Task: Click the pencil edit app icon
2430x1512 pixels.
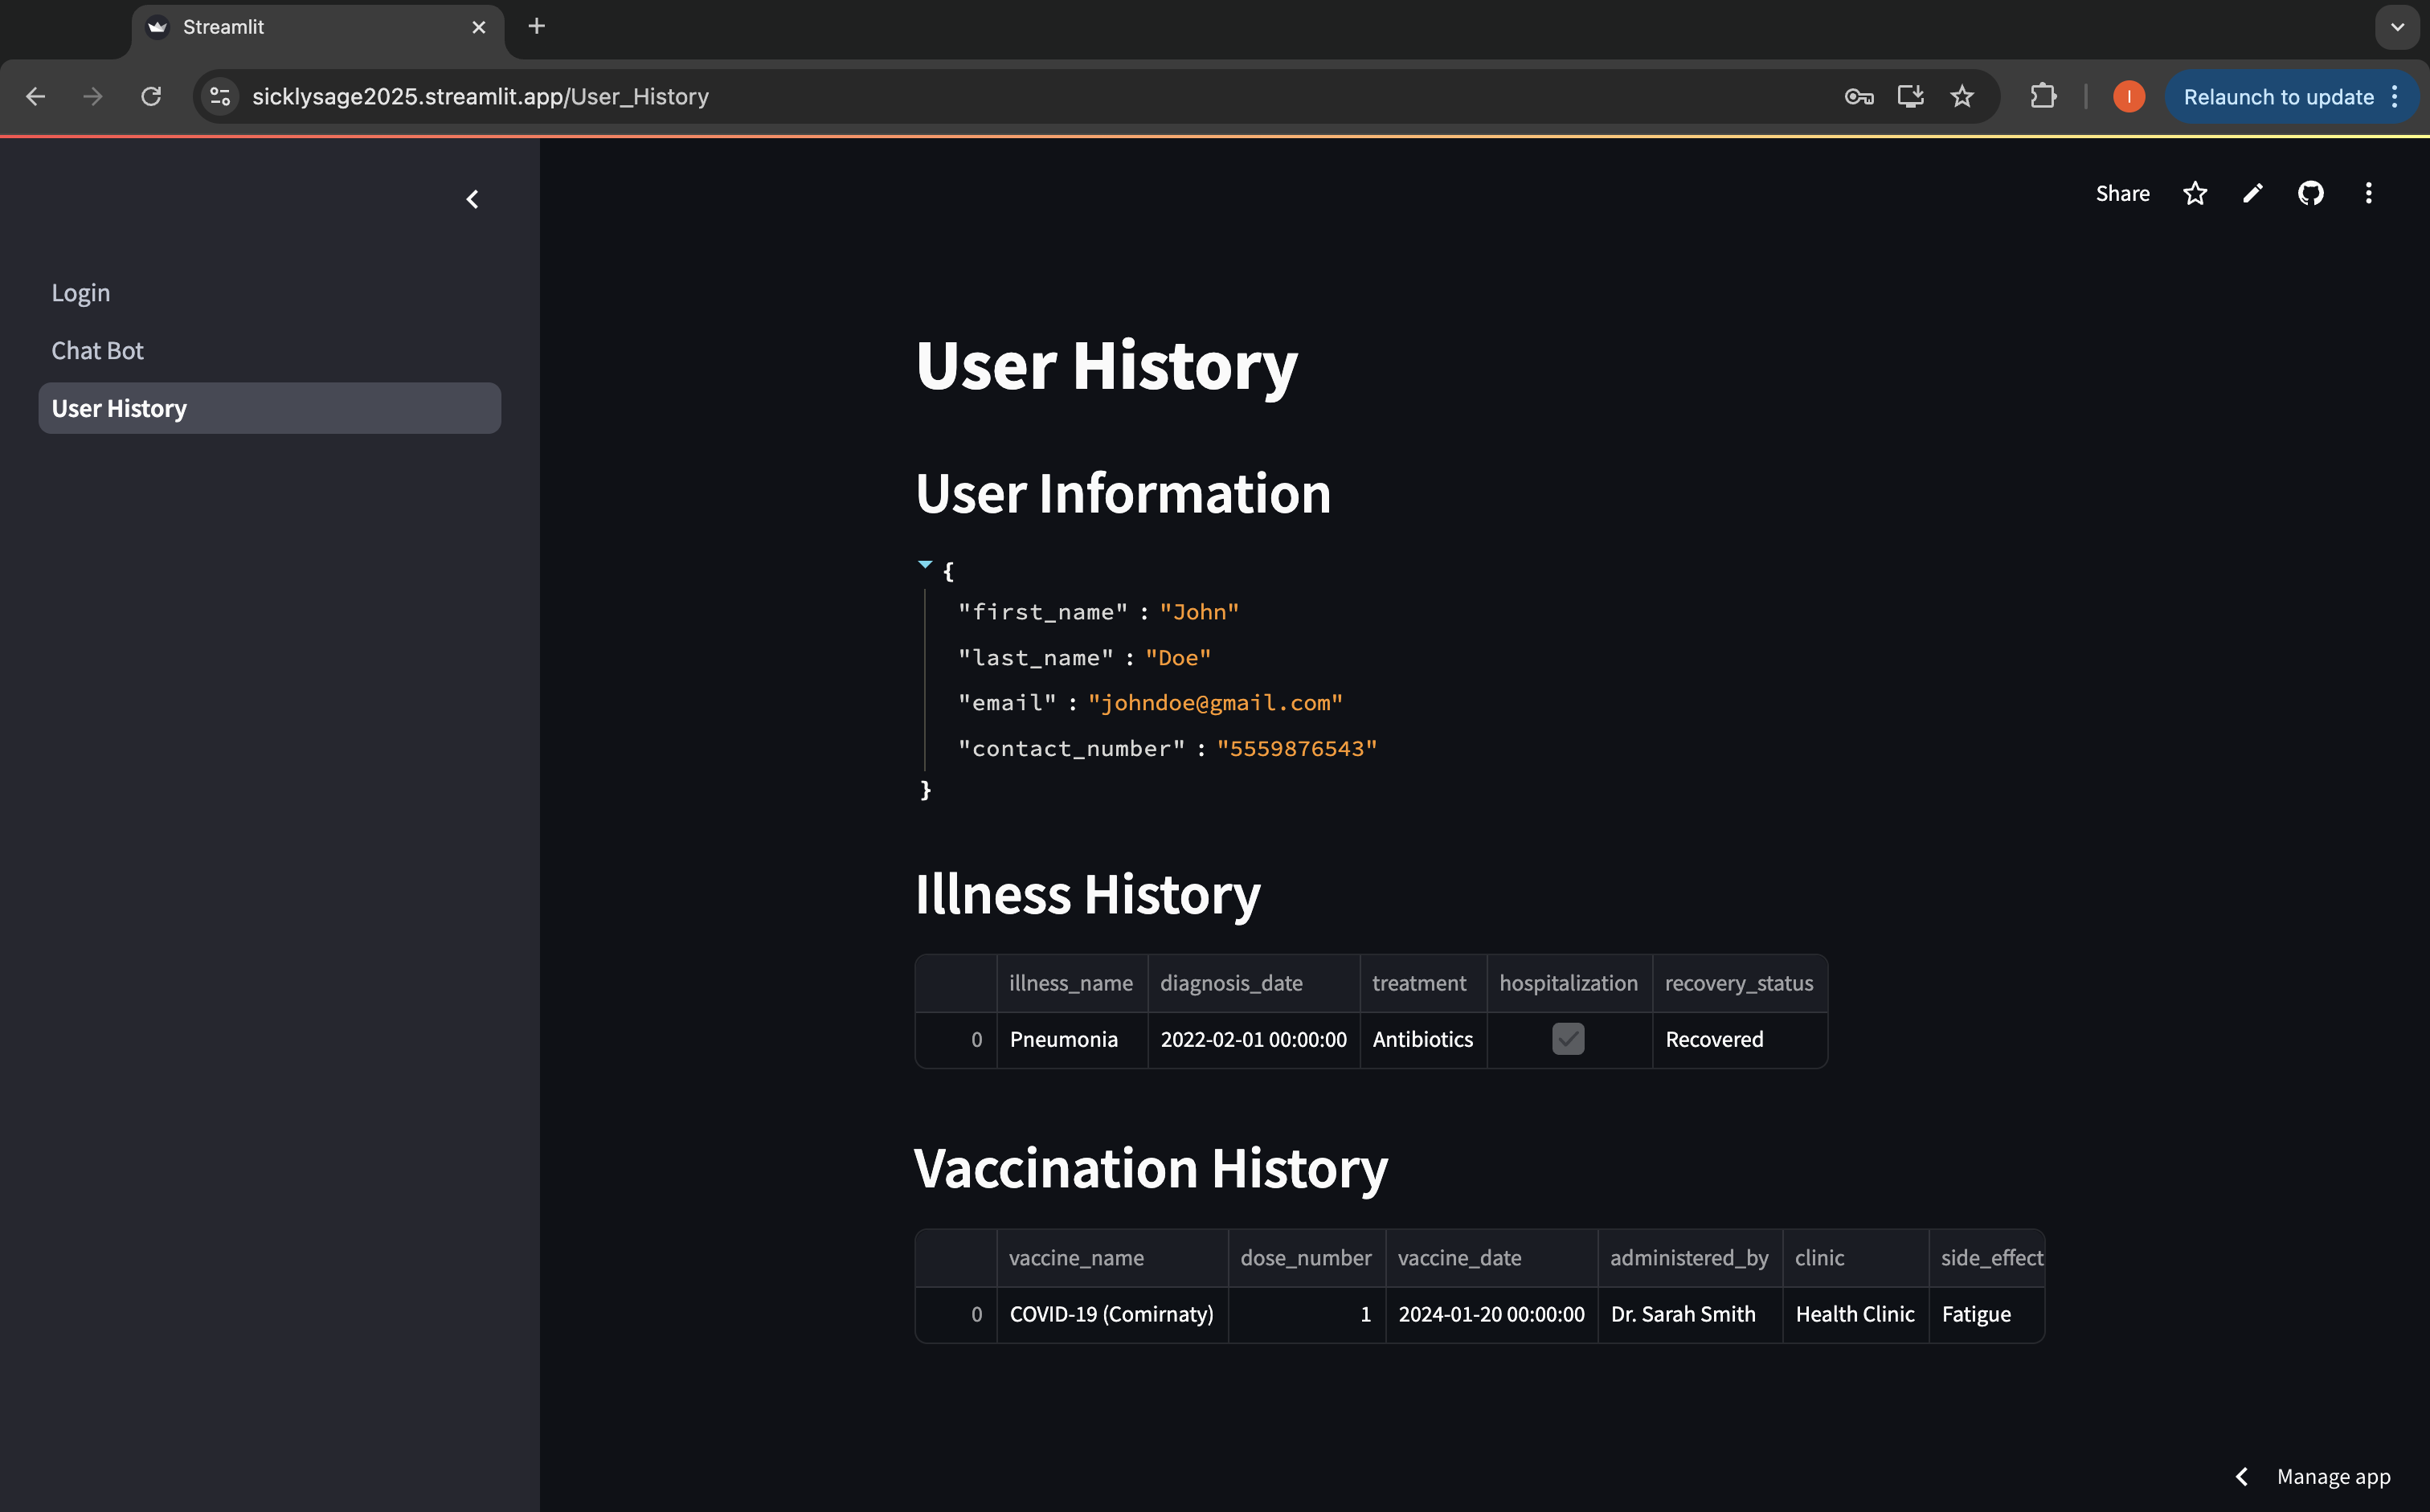Action: (2252, 193)
